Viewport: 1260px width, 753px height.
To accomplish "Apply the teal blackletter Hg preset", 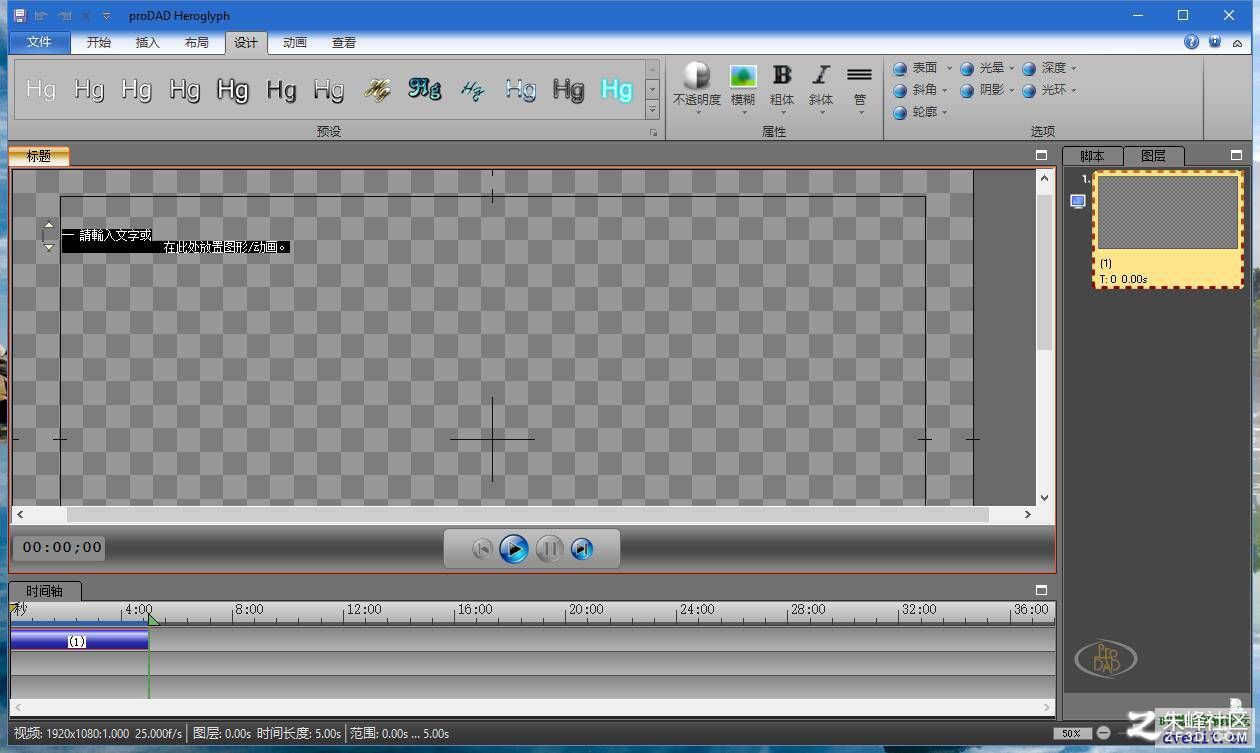I will [x=425, y=88].
